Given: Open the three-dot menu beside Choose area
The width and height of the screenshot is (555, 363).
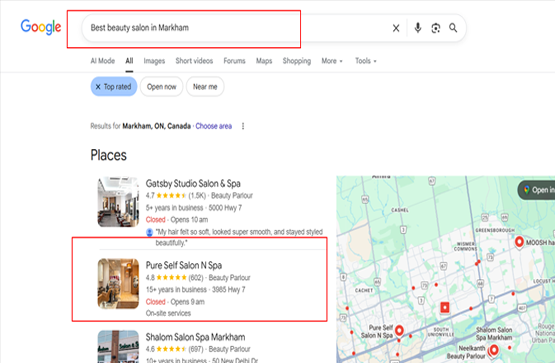Looking at the screenshot, I should [x=243, y=126].
